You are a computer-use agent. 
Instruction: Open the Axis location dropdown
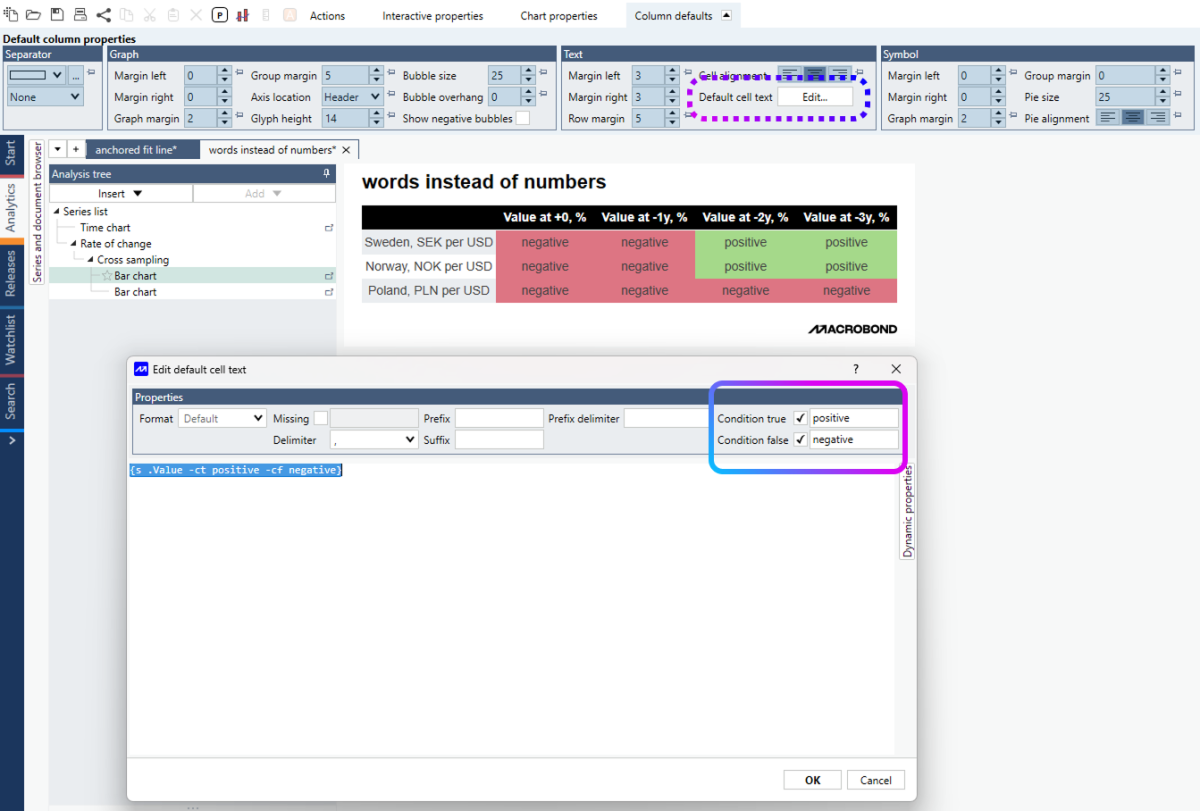(x=353, y=97)
